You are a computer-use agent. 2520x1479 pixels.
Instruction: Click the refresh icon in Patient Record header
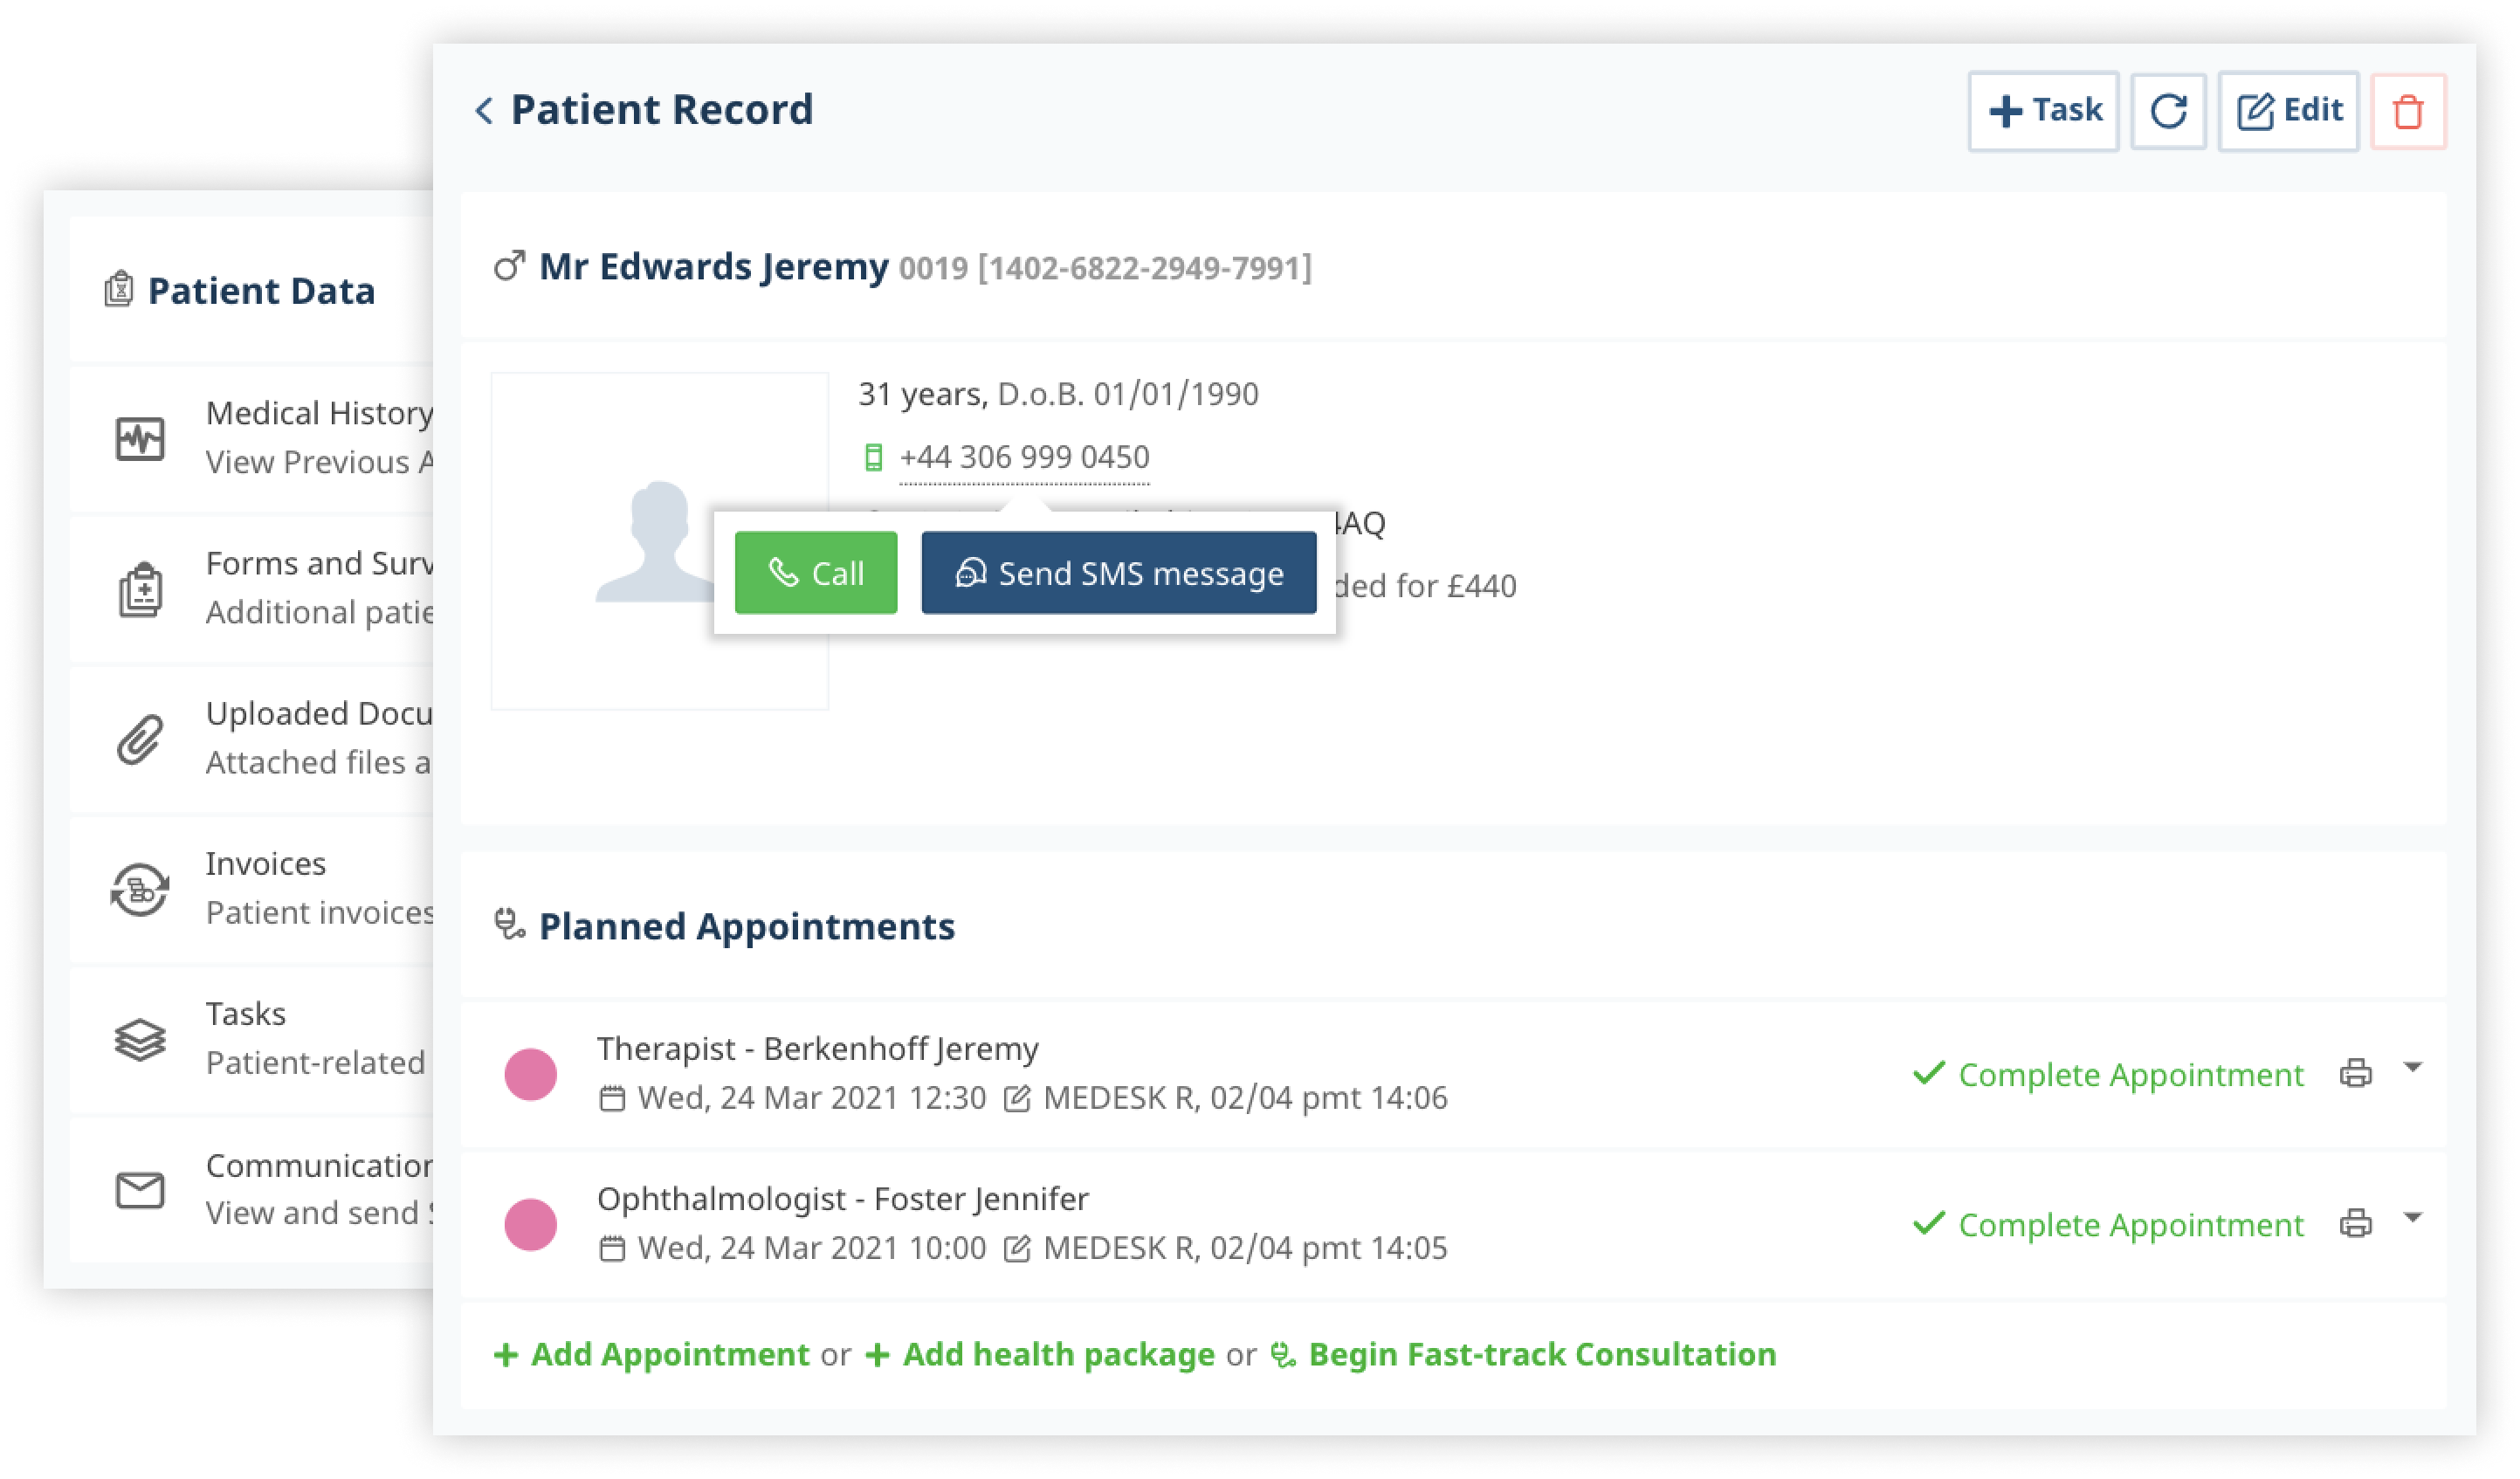[x=2168, y=111]
